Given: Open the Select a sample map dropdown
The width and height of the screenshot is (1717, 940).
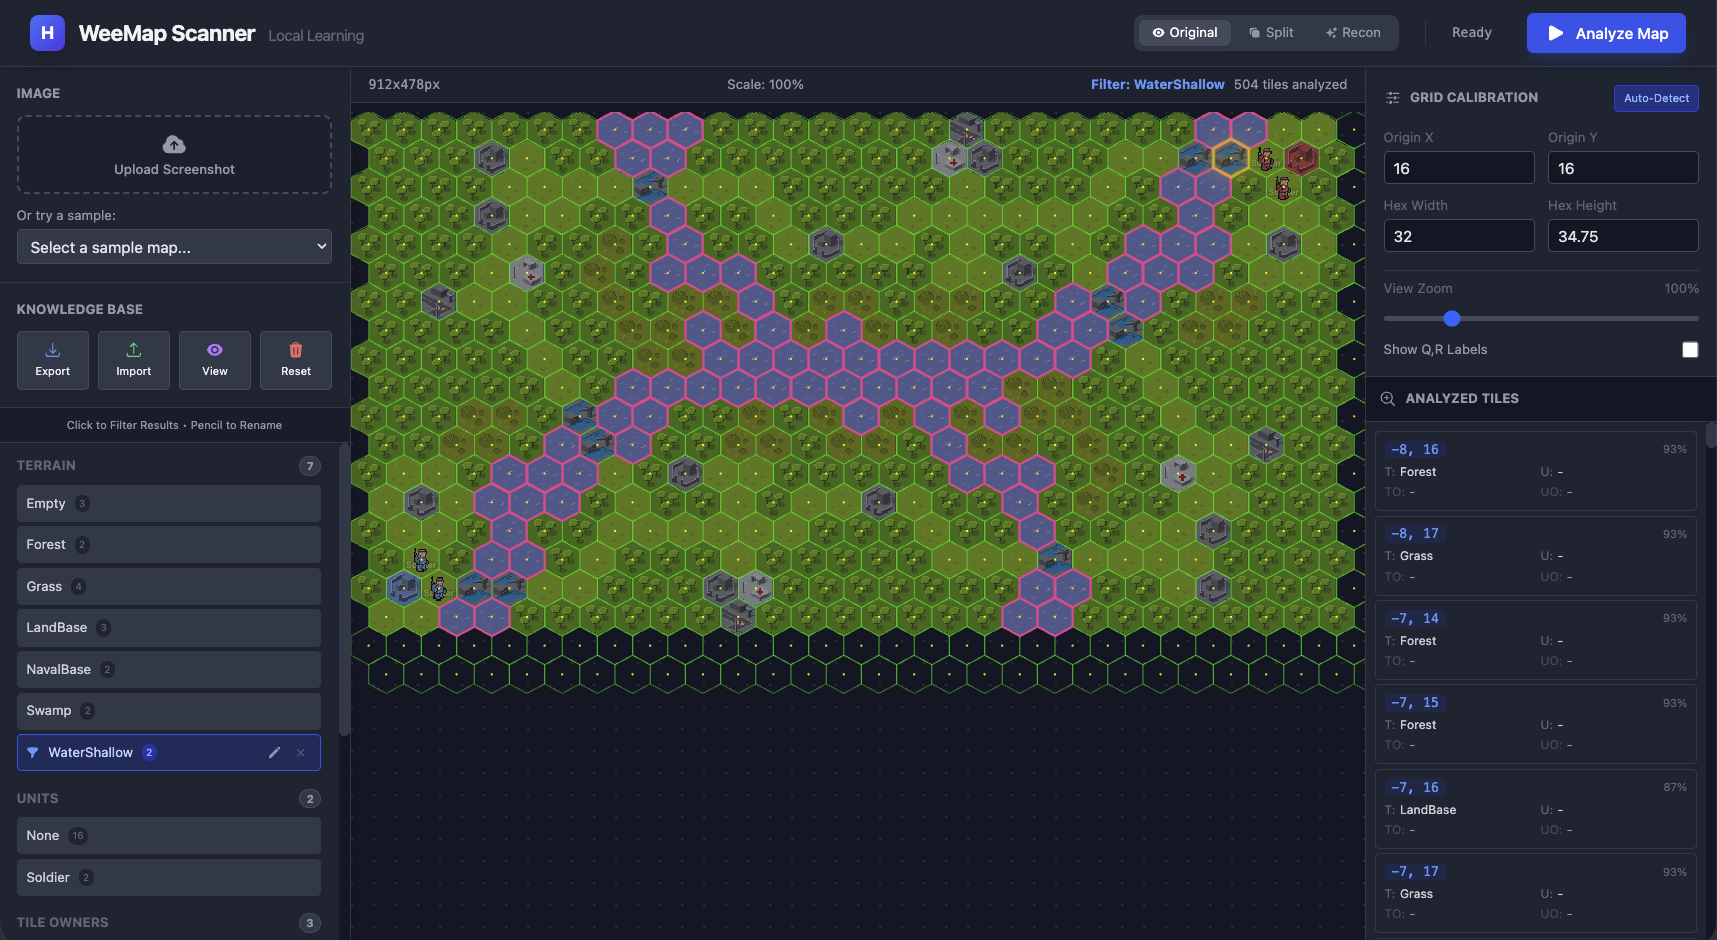Looking at the screenshot, I should pyautogui.click(x=174, y=247).
